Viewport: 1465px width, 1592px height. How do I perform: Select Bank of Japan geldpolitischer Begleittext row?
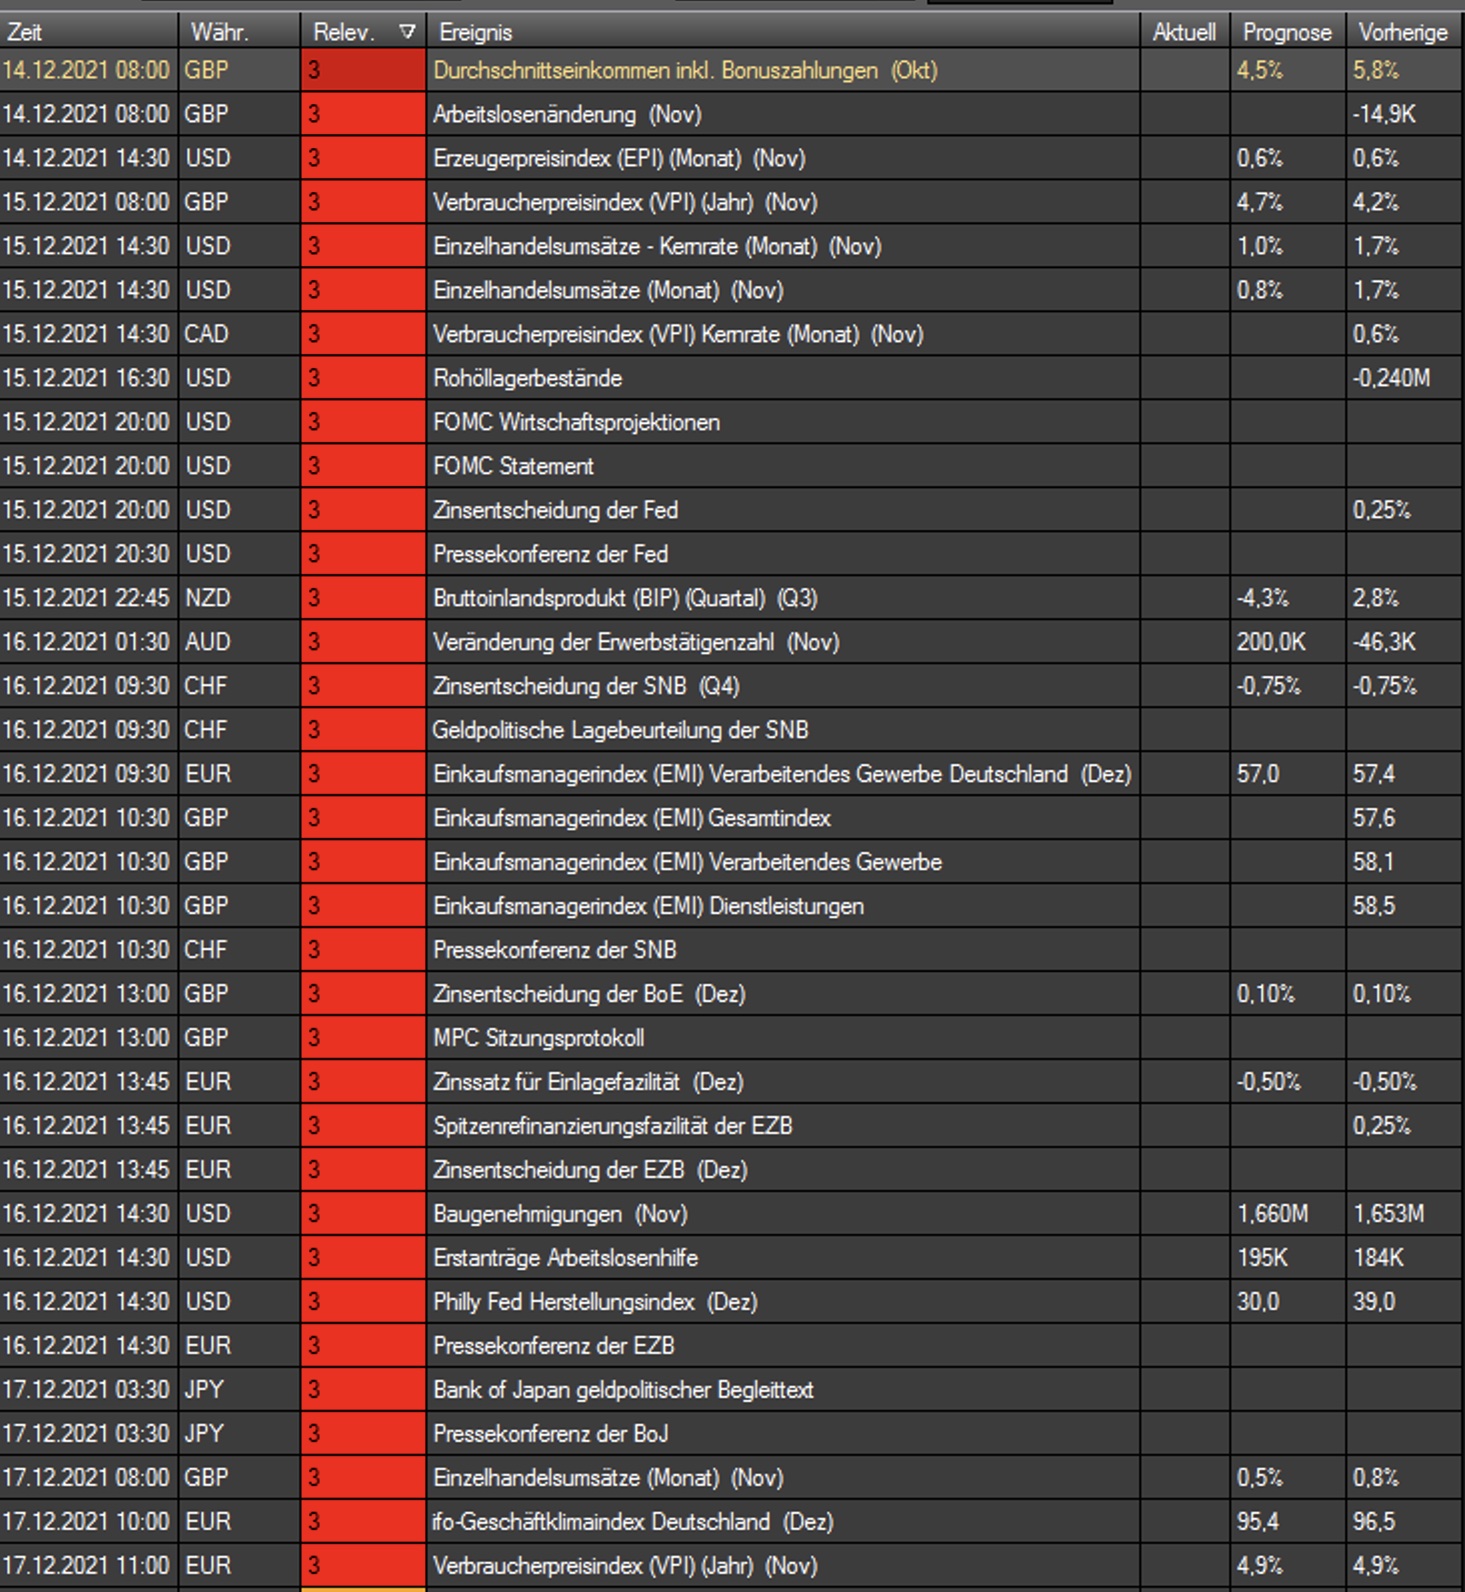[623, 1390]
